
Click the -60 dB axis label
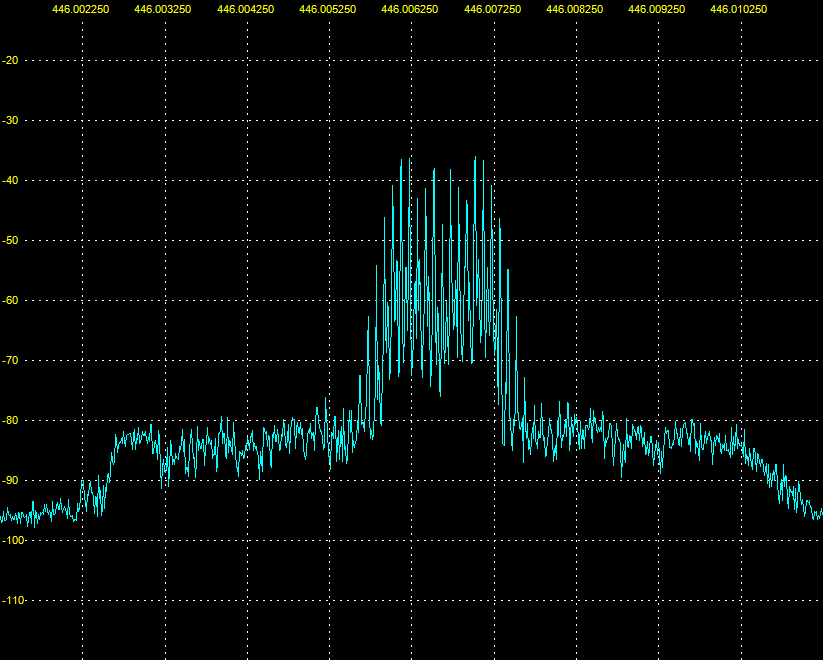pyautogui.click(x=10, y=300)
